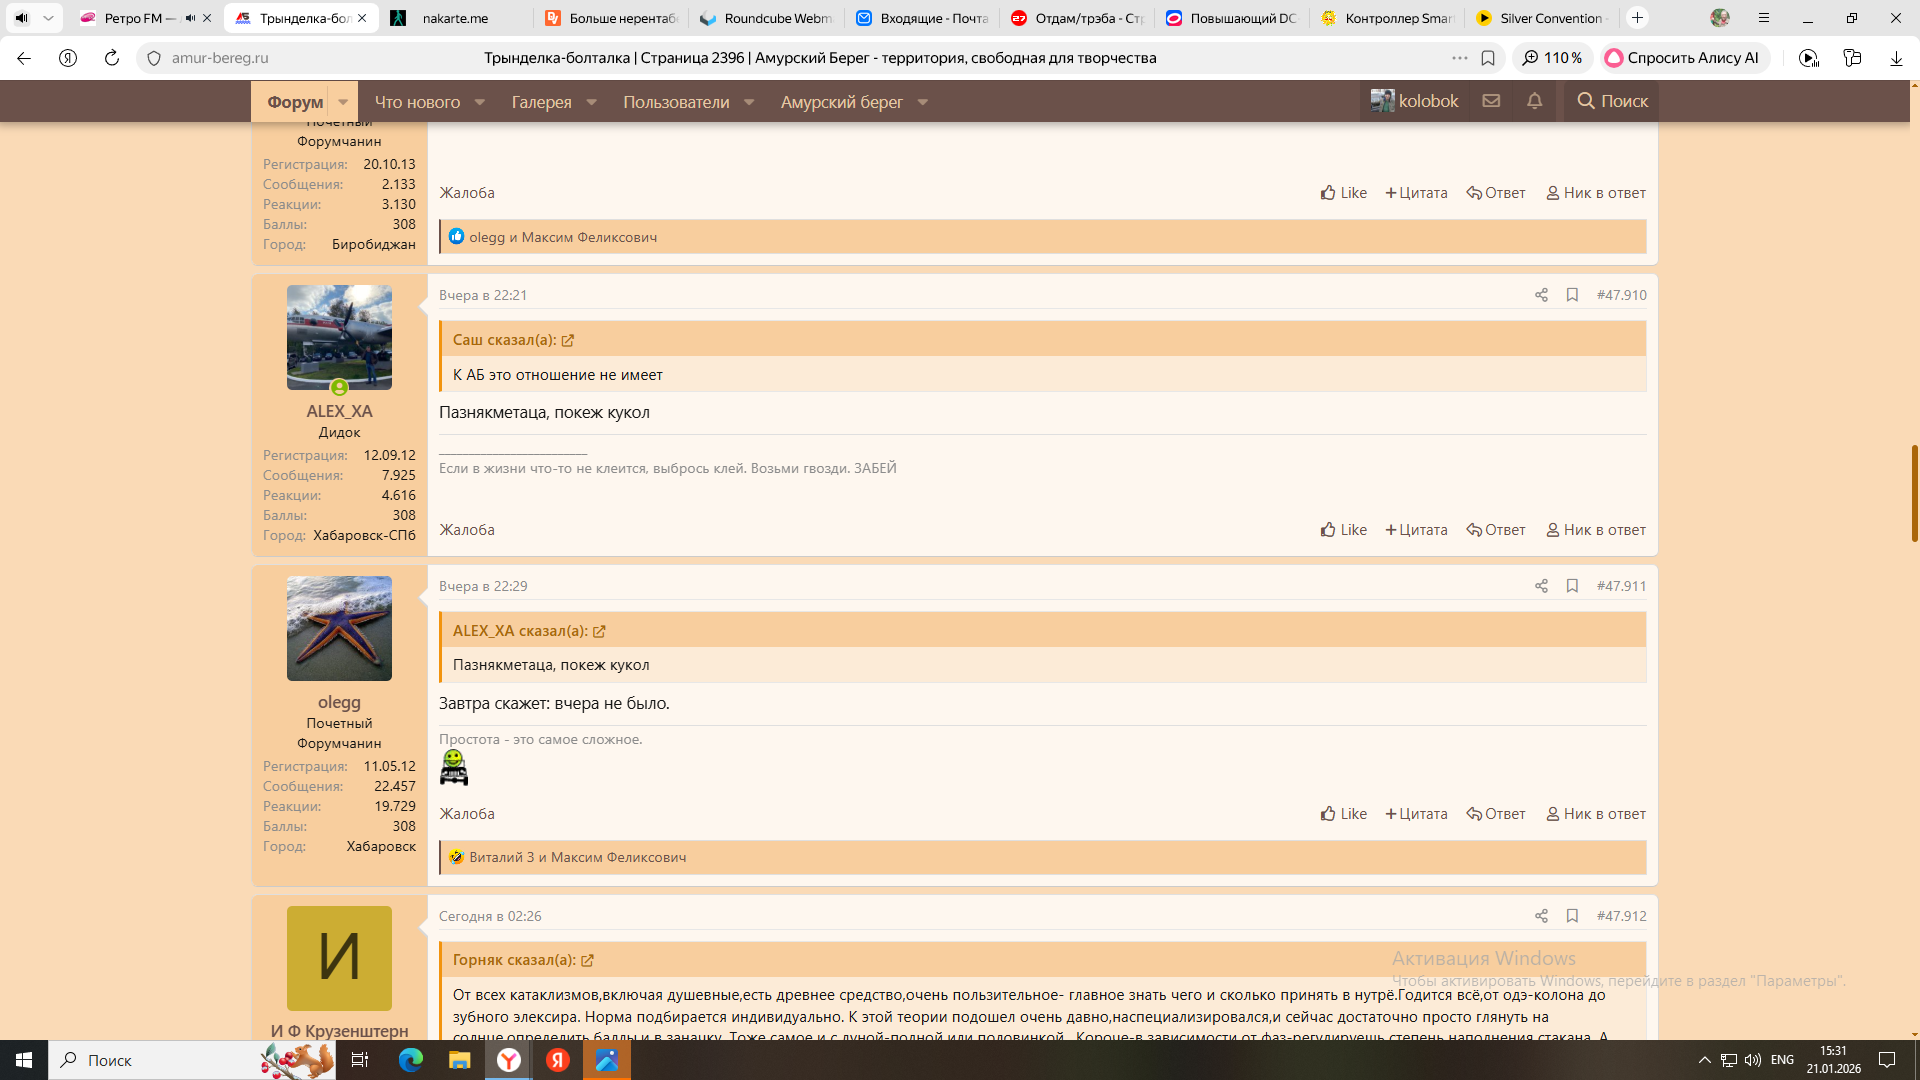Switch to the nakarte.me browser tab
The width and height of the screenshot is (1920, 1080).
click(x=455, y=18)
